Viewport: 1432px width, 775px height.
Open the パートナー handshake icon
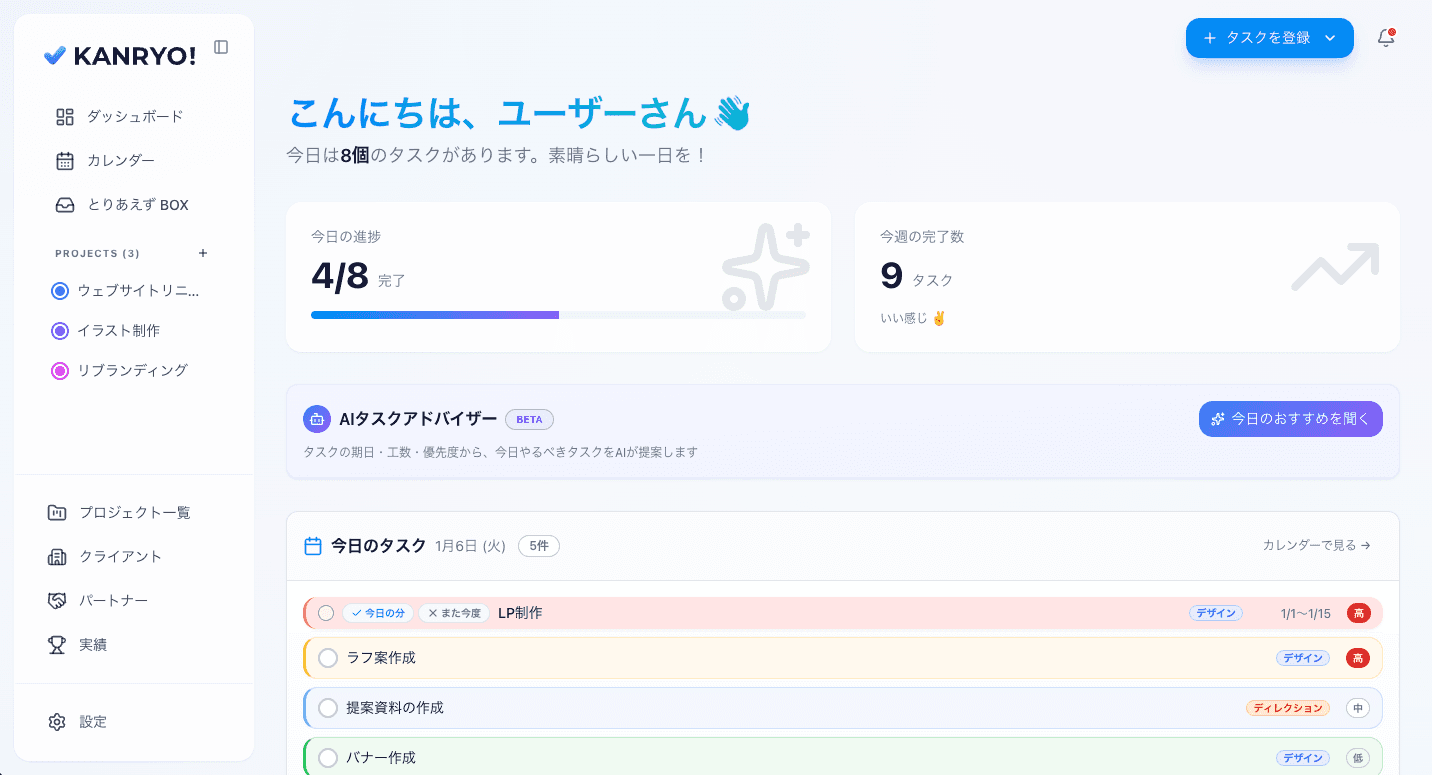(64, 600)
